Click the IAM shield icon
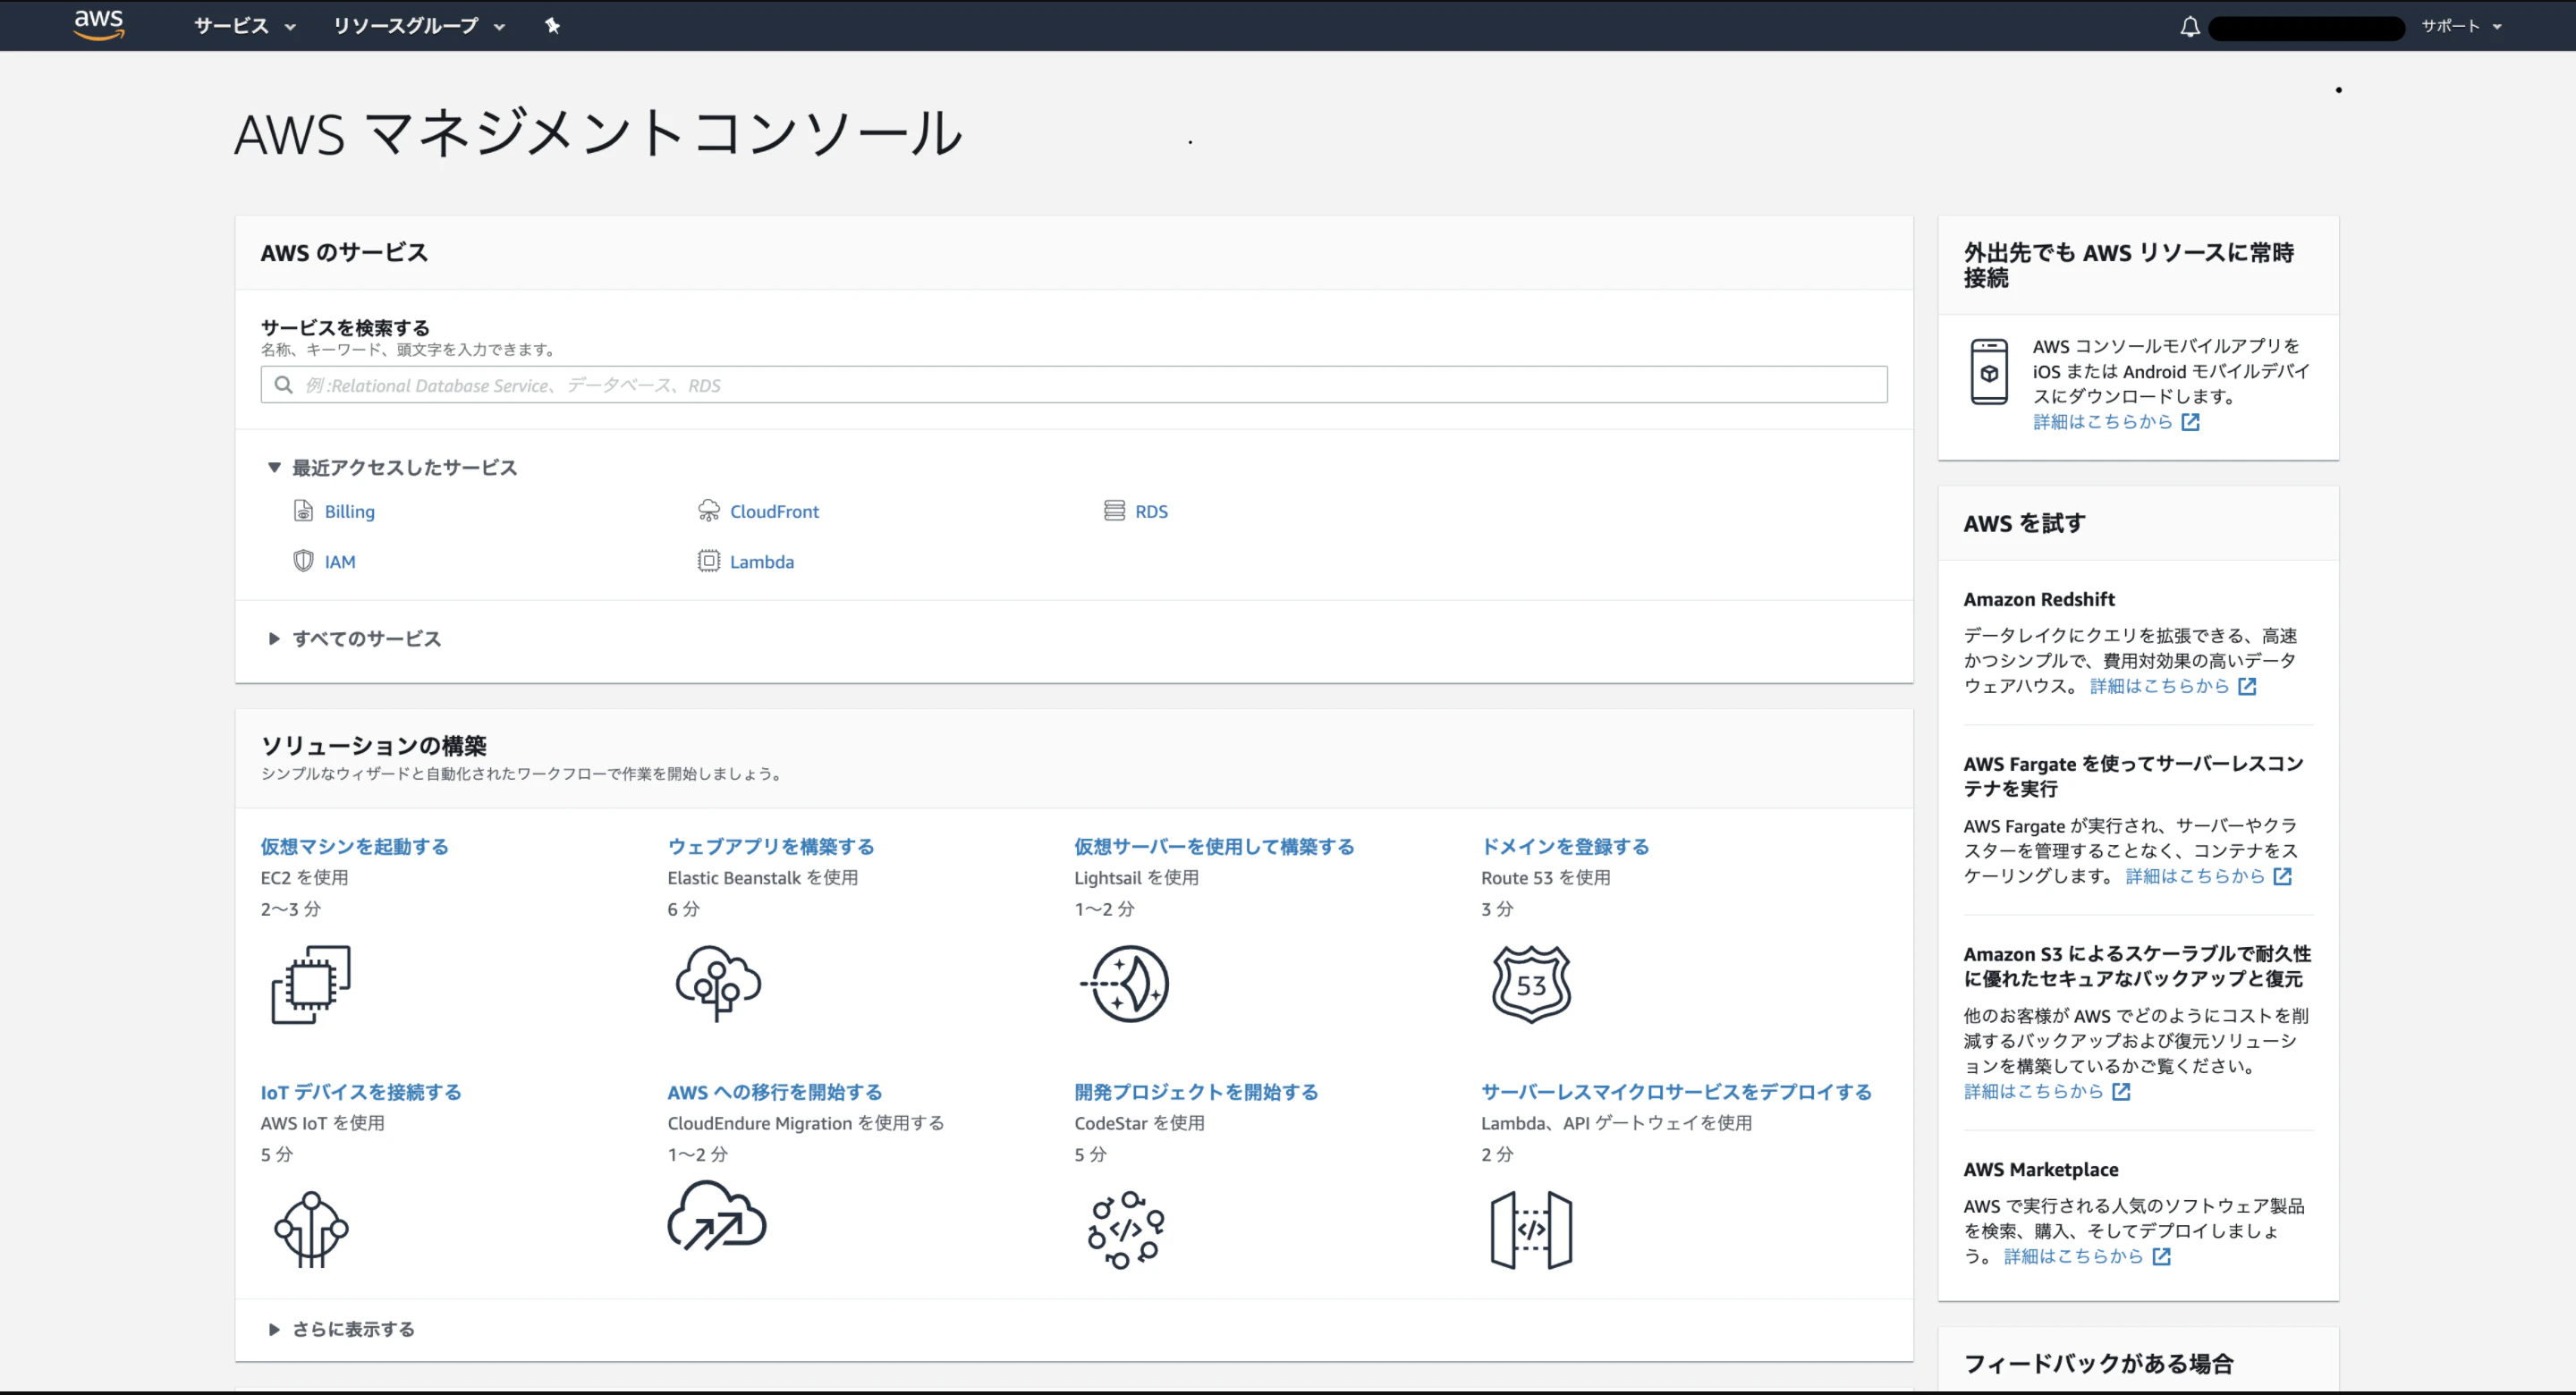This screenshot has width=2576, height=1395. [303, 561]
